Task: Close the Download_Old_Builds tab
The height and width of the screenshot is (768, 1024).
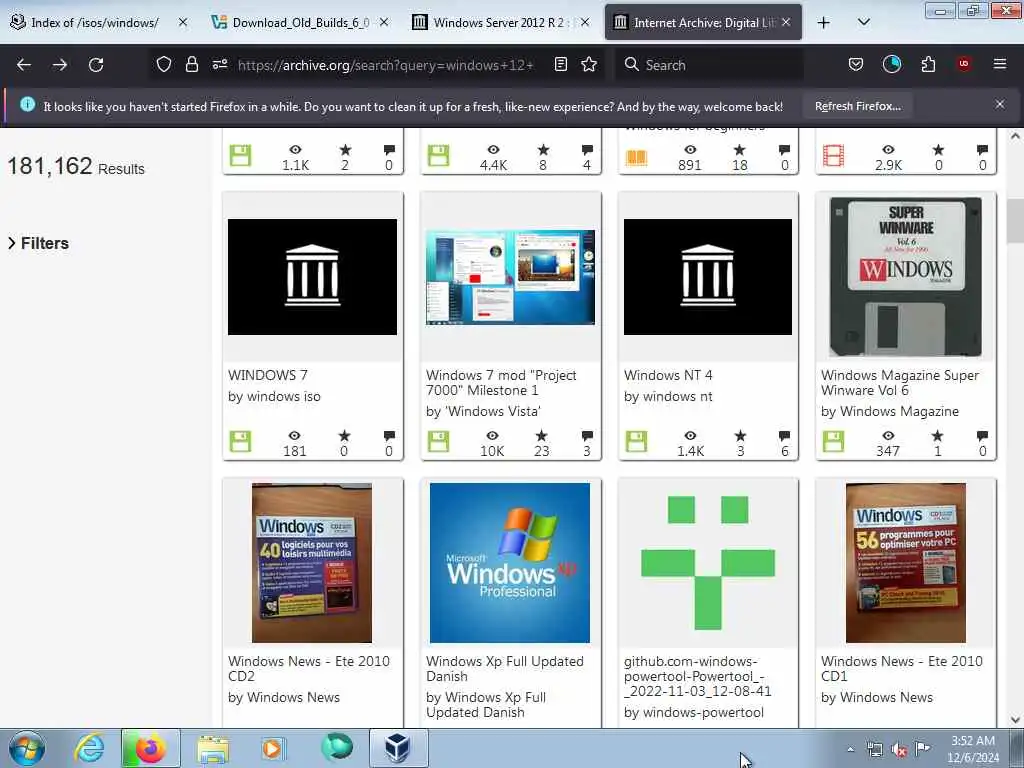Action: 384,23
